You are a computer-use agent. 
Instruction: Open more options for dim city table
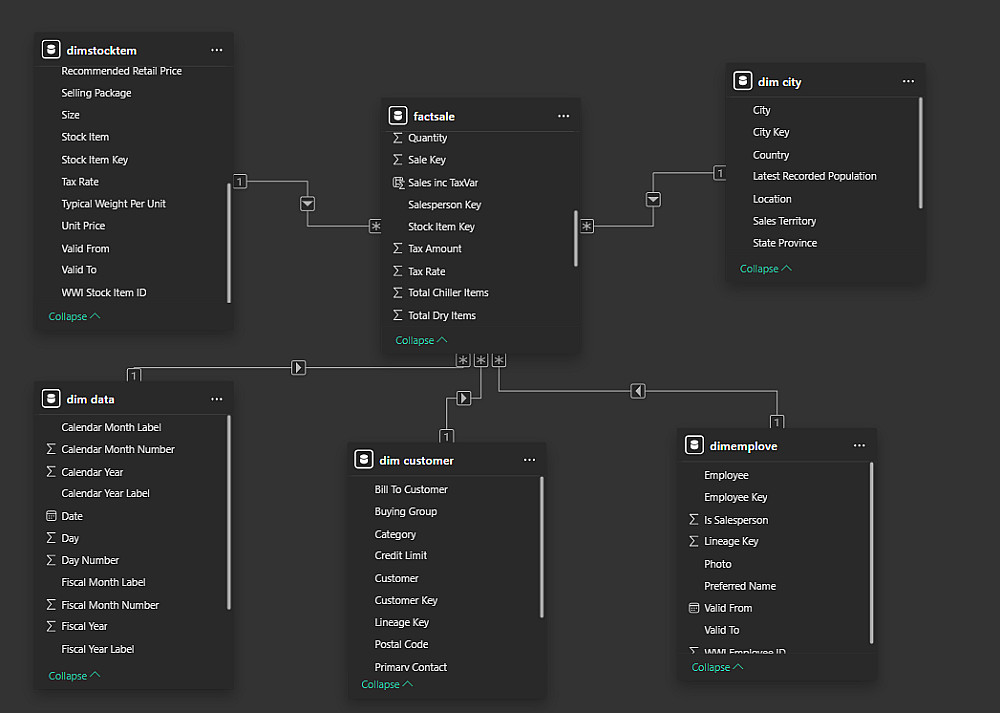tap(908, 82)
